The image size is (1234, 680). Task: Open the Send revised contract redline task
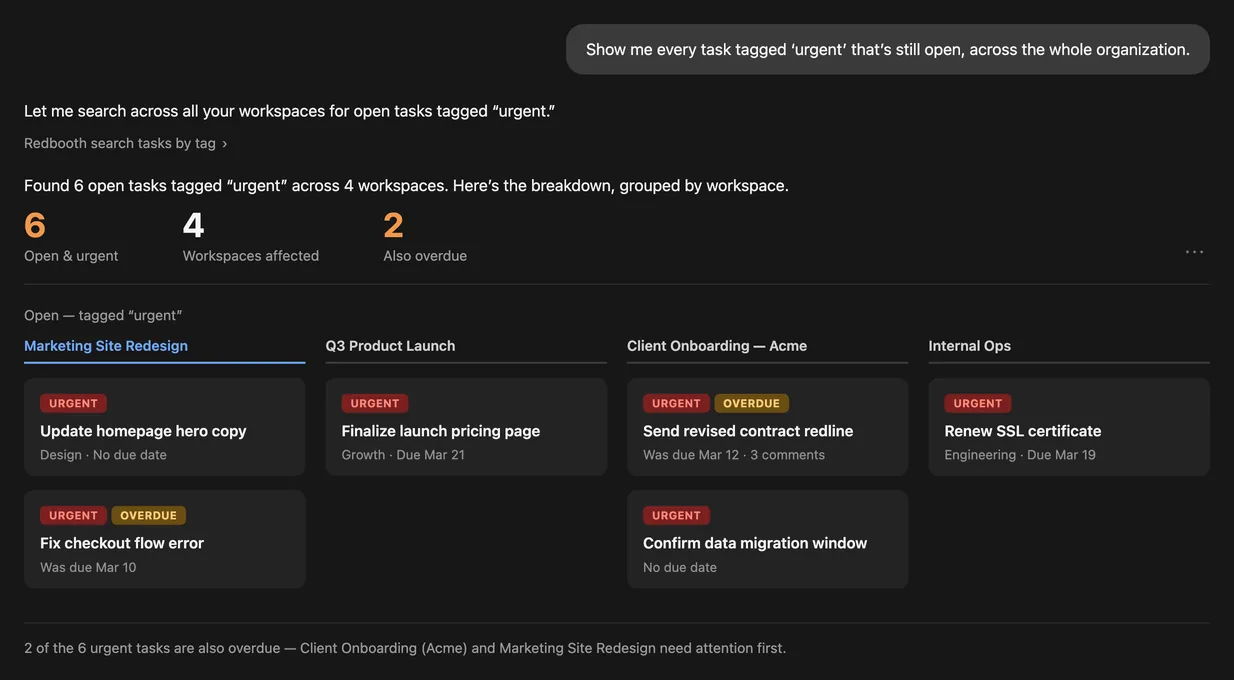tap(768, 427)
